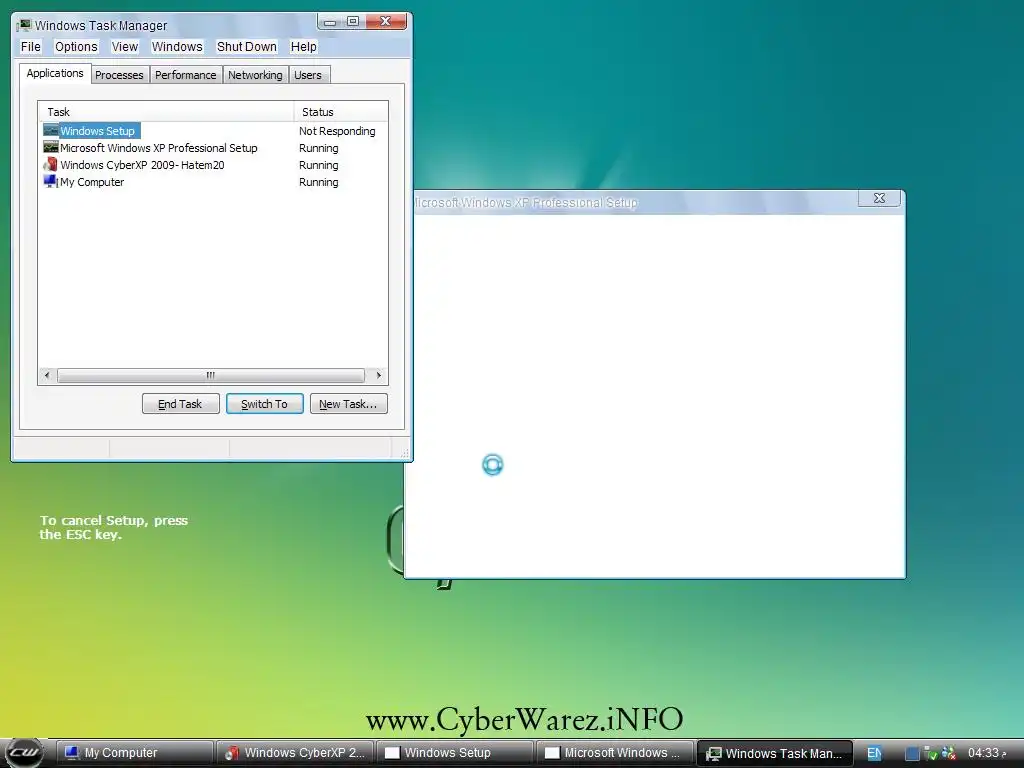Click the New Task... button
Image resolution: width=1024 pixels, height=768 pixels.
348,404
